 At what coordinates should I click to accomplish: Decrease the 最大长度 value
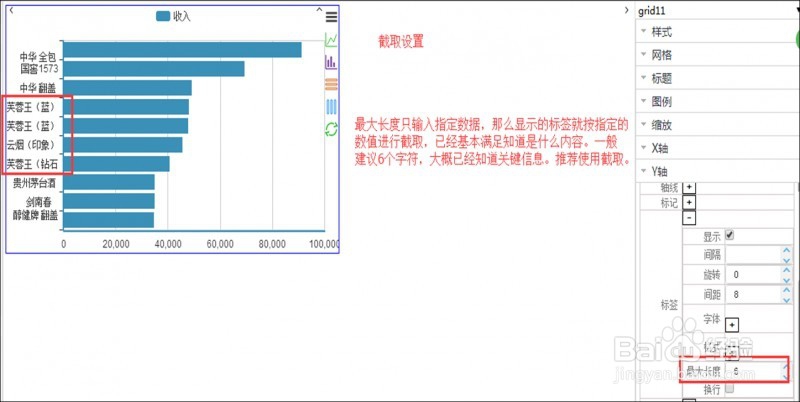pos(786,376)
